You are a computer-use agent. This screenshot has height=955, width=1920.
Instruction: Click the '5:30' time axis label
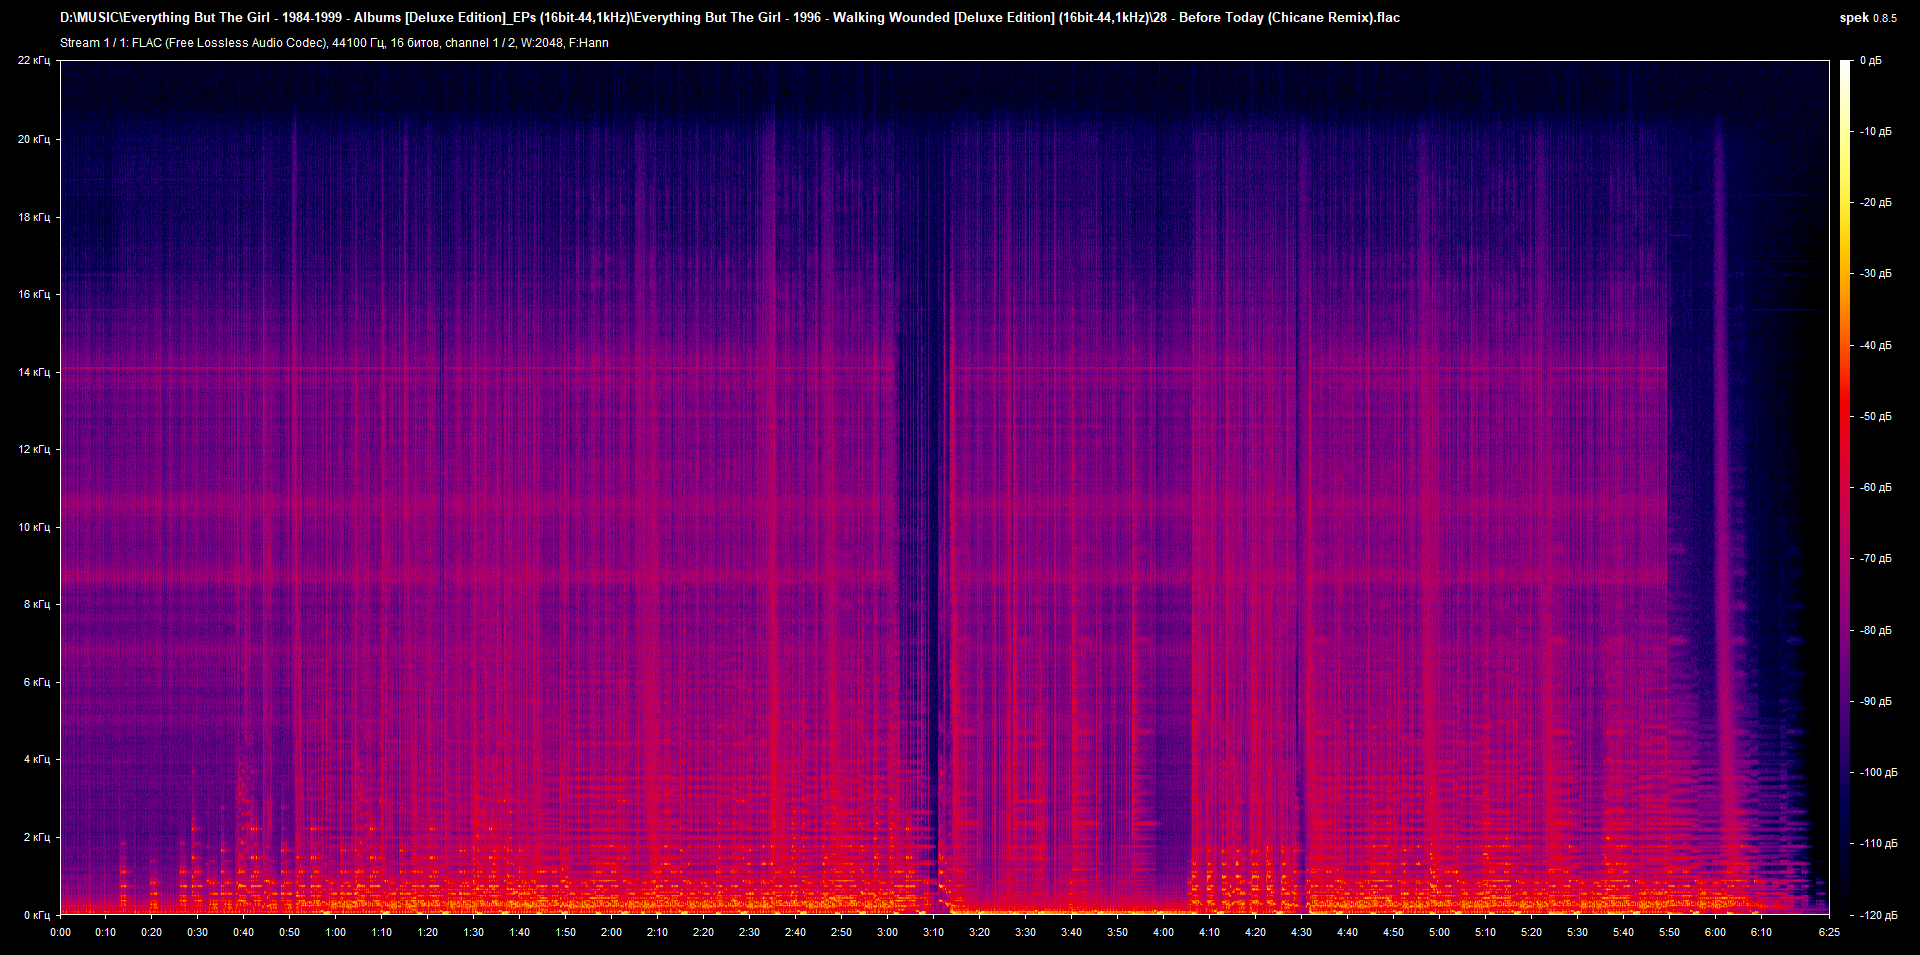pos(1577,932)
